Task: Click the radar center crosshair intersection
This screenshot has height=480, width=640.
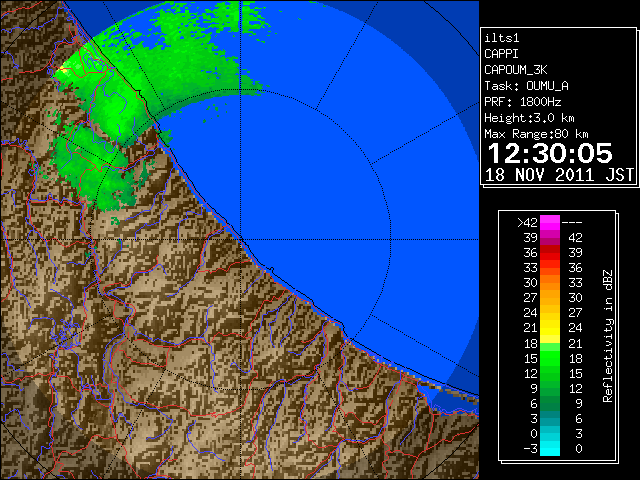Action: click(x=241, y=239)
